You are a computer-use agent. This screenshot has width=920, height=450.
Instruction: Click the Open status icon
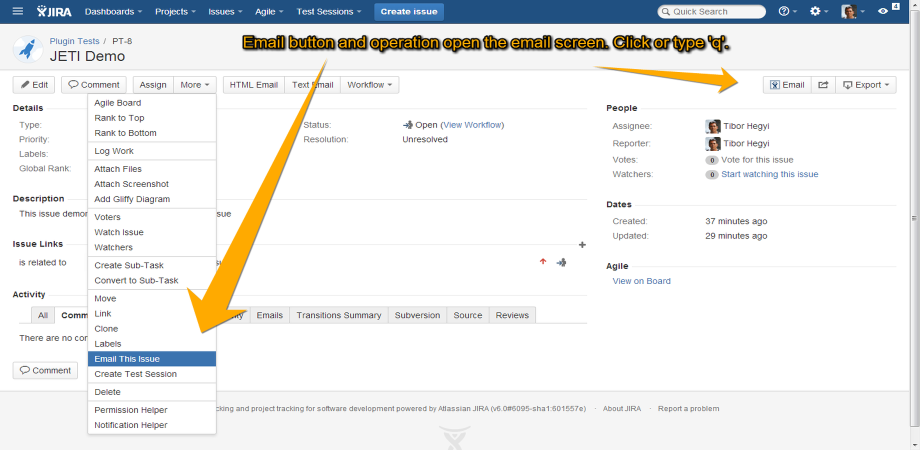click(408, 125)
